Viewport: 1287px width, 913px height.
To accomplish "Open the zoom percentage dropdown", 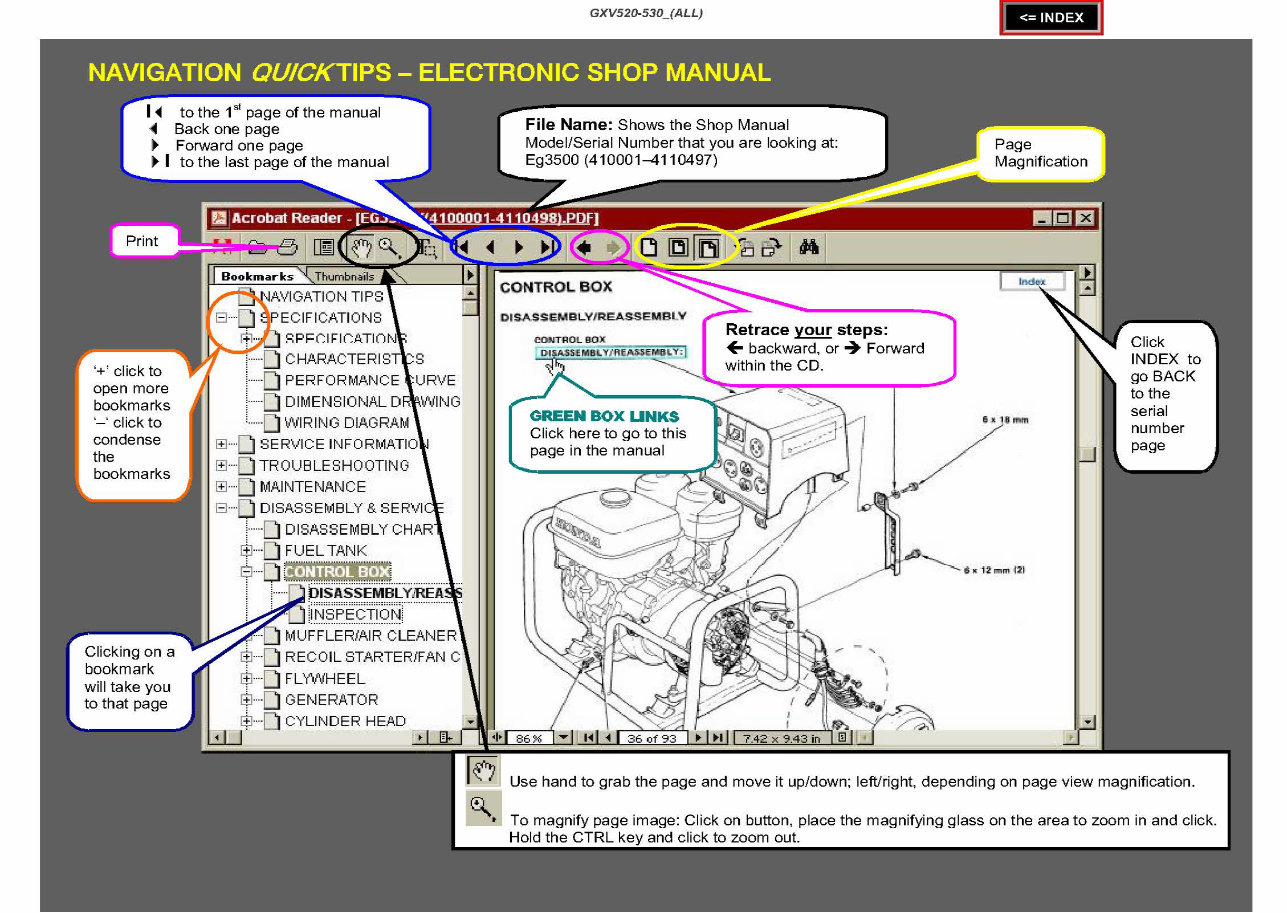I will 562,738.
